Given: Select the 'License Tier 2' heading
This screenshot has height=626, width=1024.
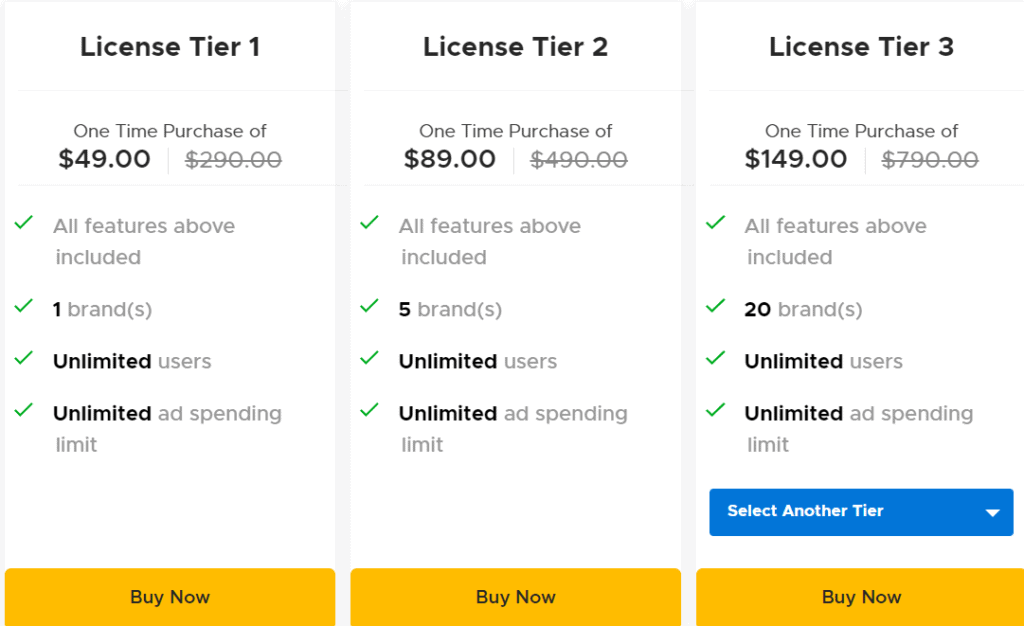Looking at the screenshot, I should coord(515,46).
